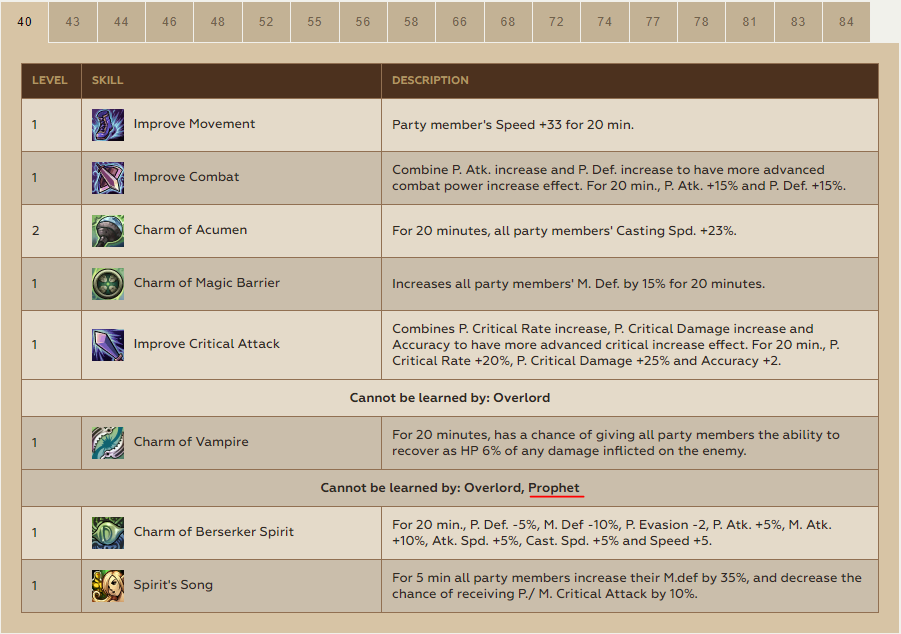Click the Improve Movement skill icon
Image resolution: width=901 pixels, height=634 pixels.
(x=108, y=125)
